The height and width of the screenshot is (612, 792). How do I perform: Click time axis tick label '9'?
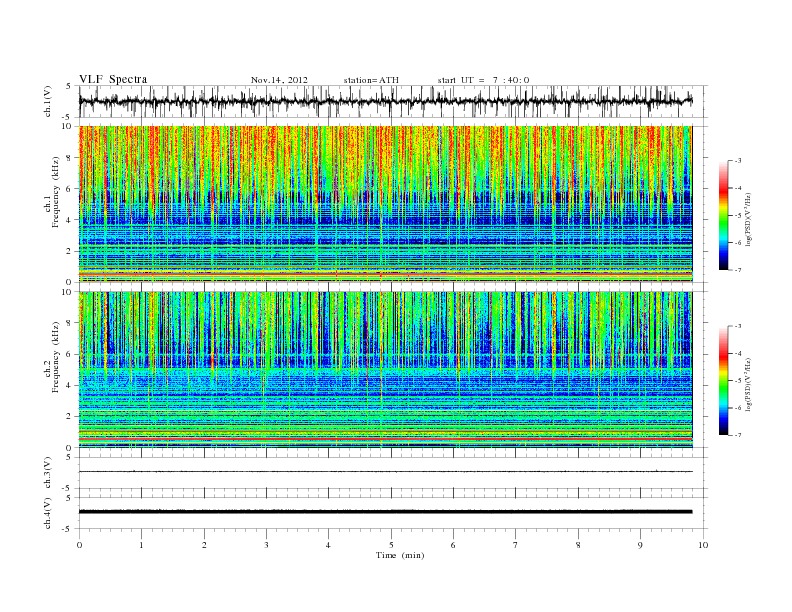640,545
